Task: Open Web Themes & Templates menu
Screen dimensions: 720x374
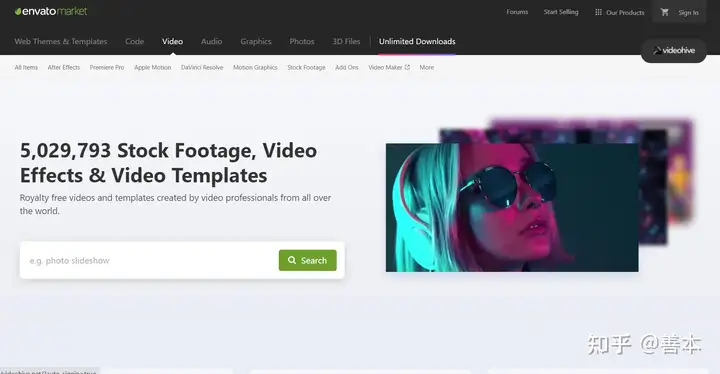Action: 61,41
